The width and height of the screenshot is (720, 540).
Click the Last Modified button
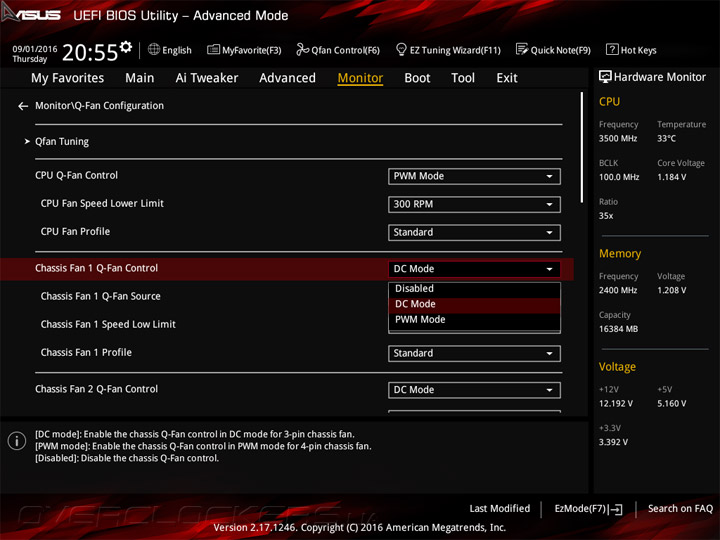pos(500,509)
